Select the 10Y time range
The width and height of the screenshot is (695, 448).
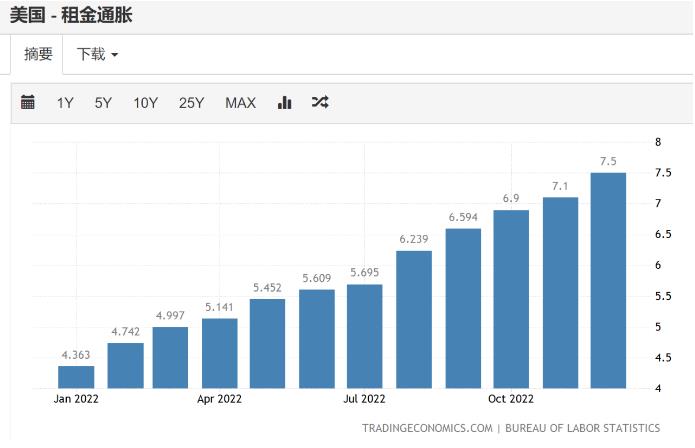[145, 103]
